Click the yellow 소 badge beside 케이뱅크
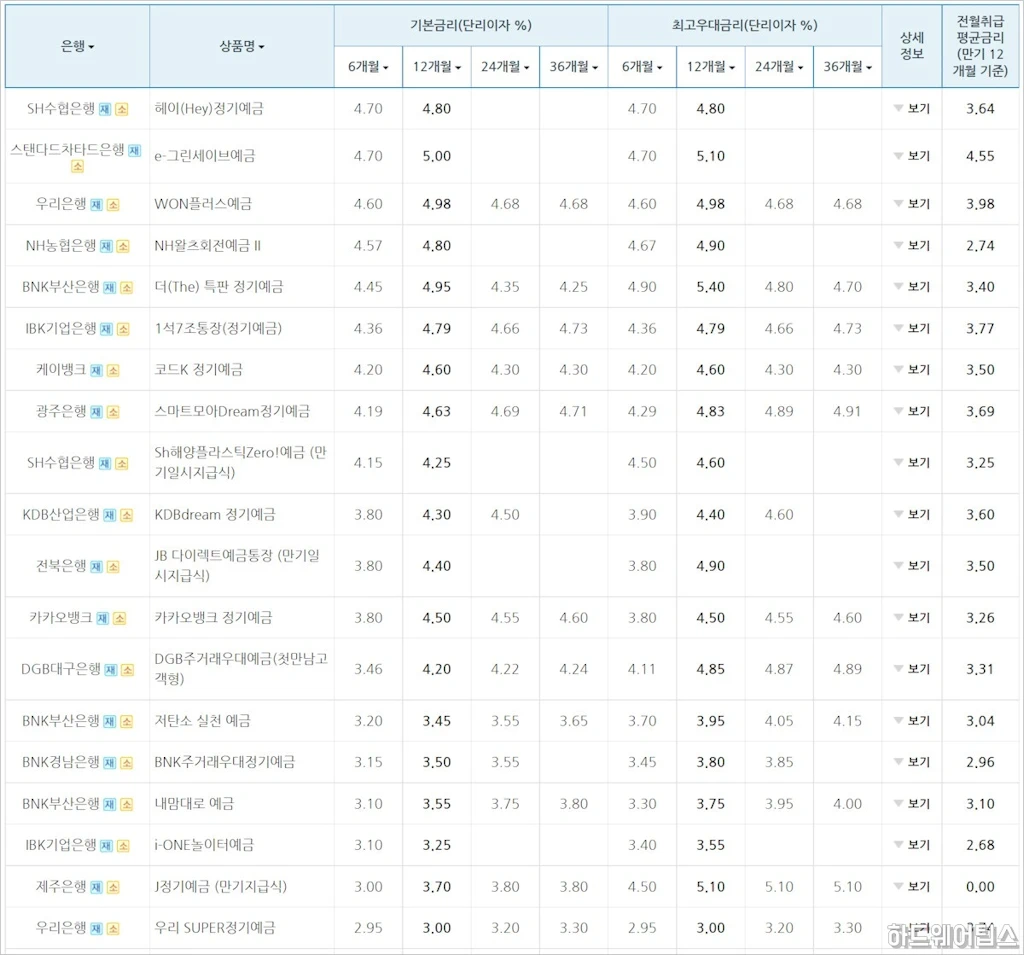This screenshot has height=955, width=1024. (113, 371)
